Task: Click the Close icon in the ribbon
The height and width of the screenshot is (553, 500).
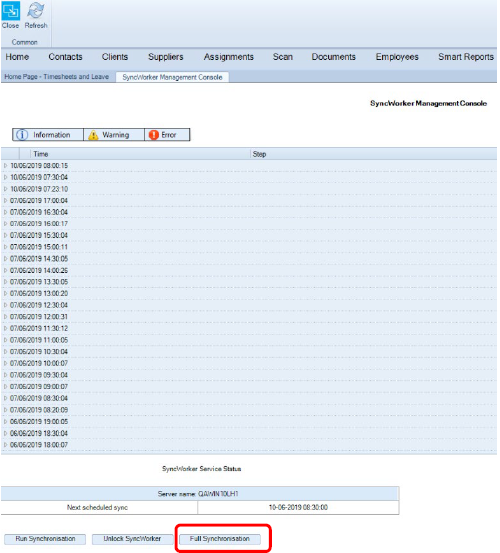Action: coord(10,12)
